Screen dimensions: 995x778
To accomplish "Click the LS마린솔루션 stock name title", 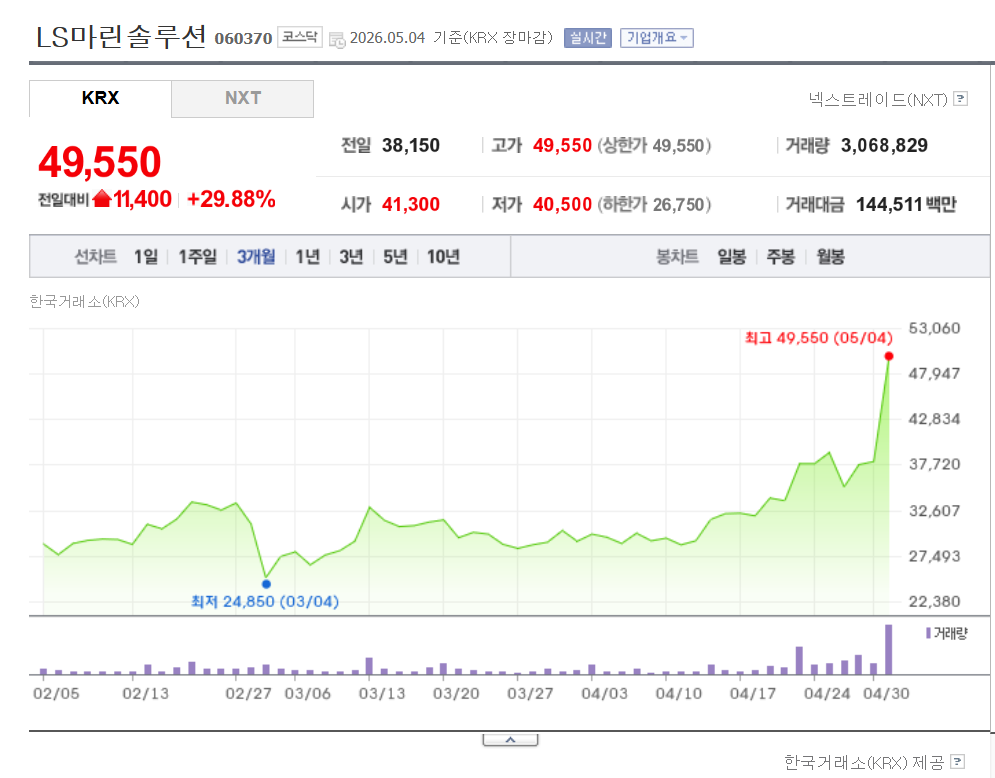I will coord(121,37).
